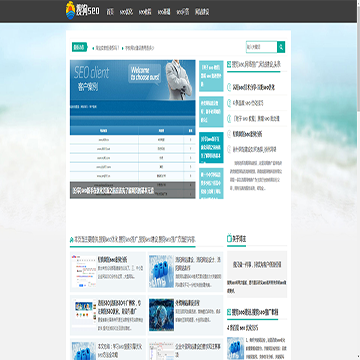Open the first article card's screenshot thumbnail
This screenshot has height=360, width=360.
[84, 271]
